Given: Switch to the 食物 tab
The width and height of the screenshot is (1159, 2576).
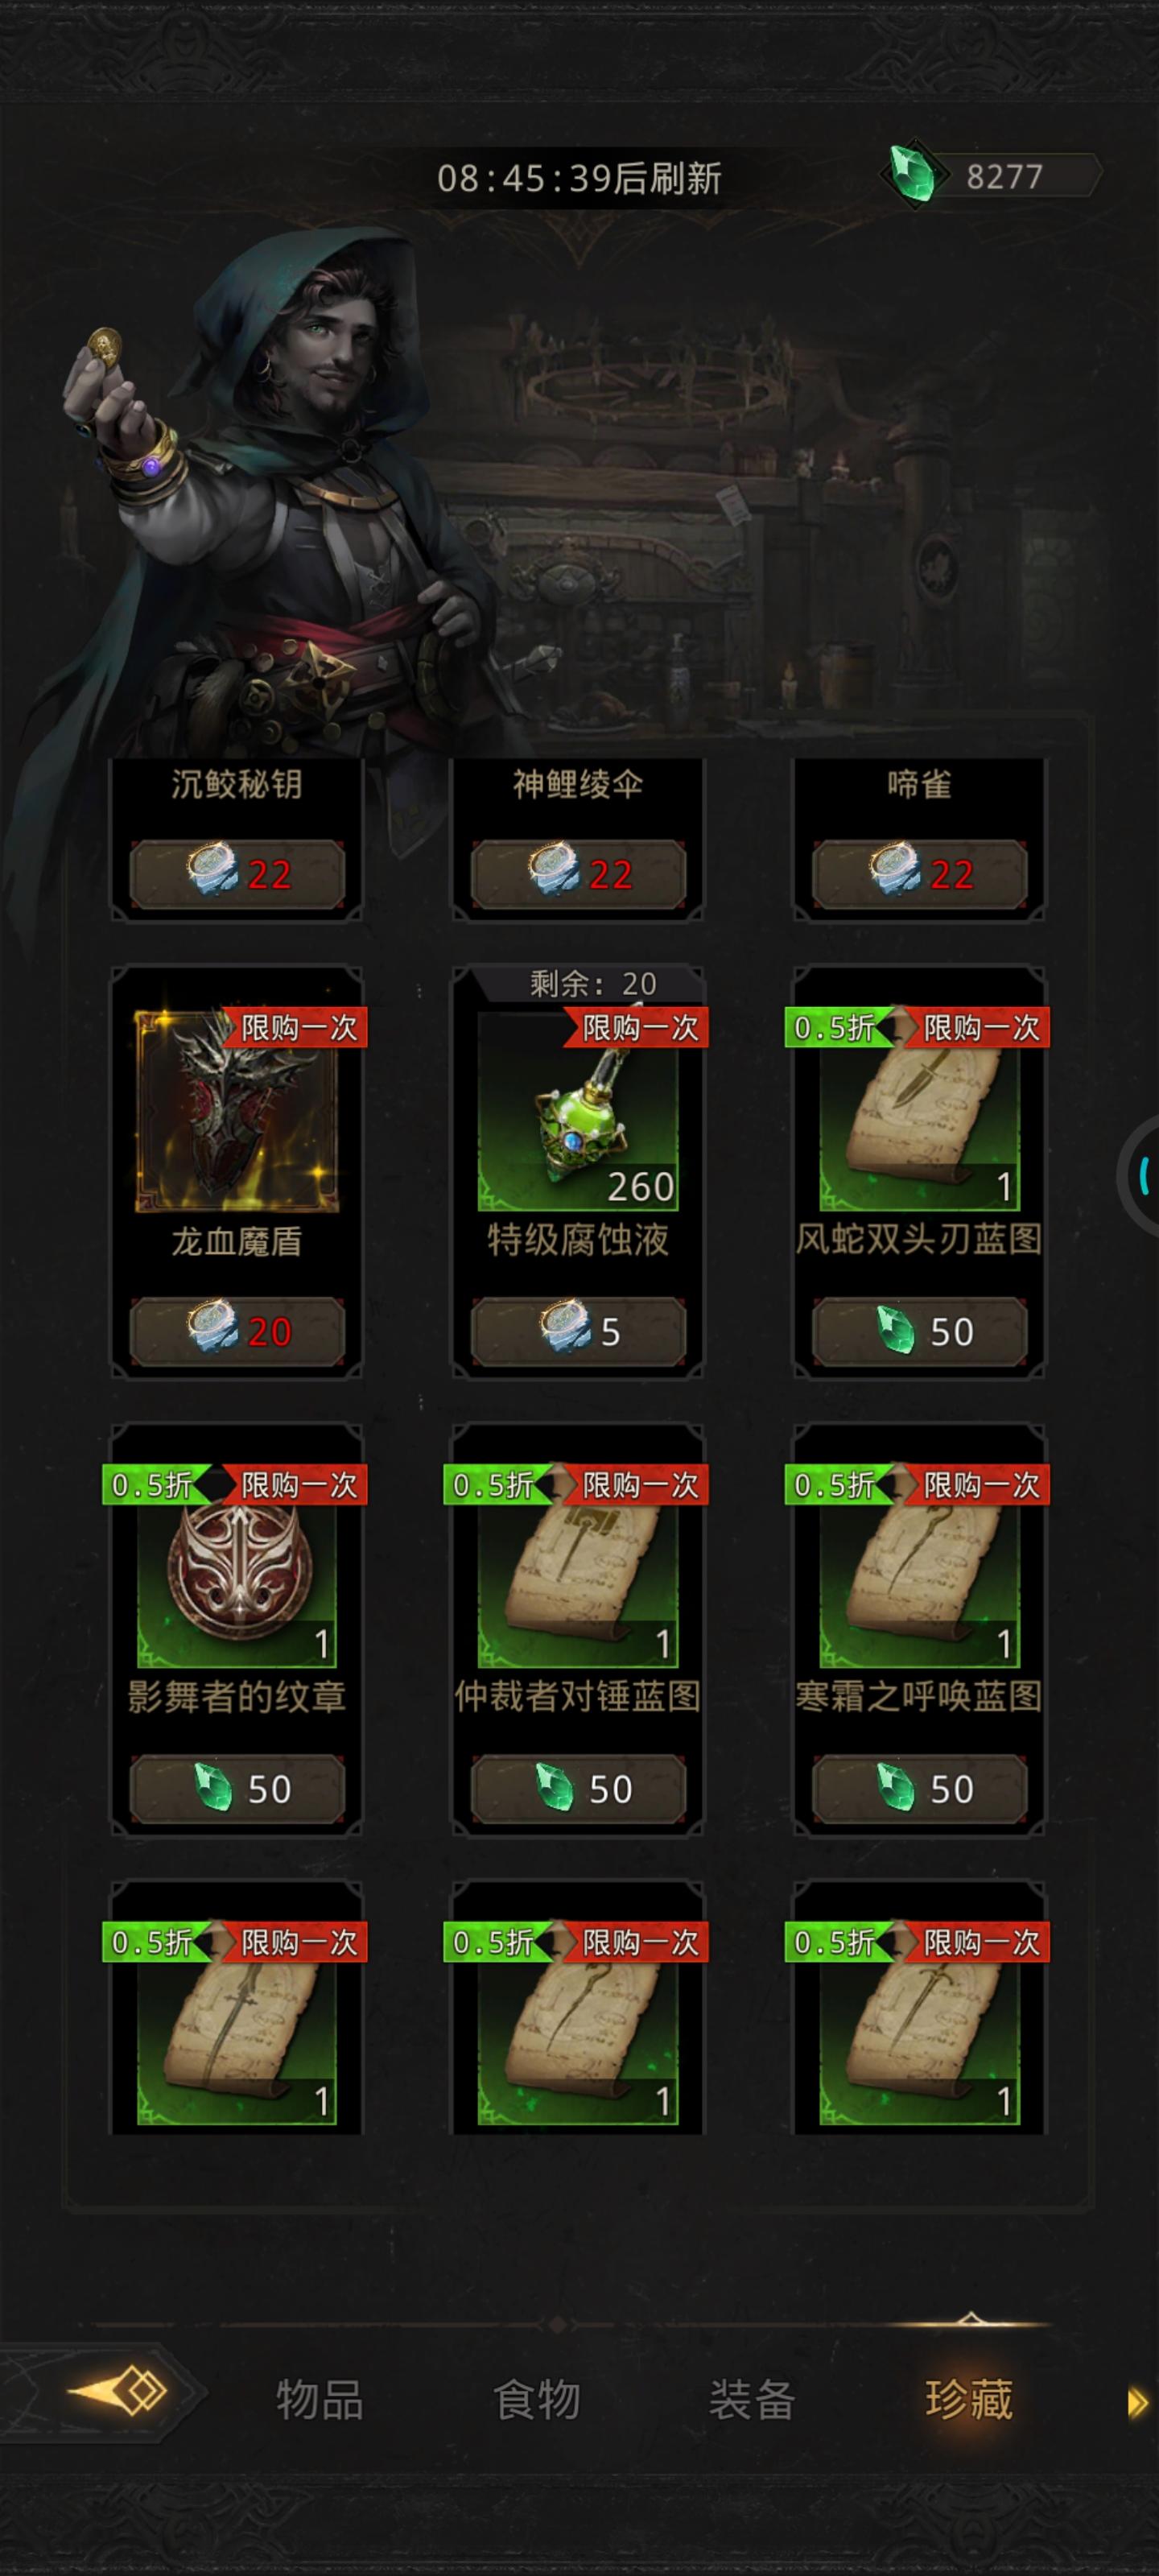Looking at the screenshot, I should [x=537, y=2400].
